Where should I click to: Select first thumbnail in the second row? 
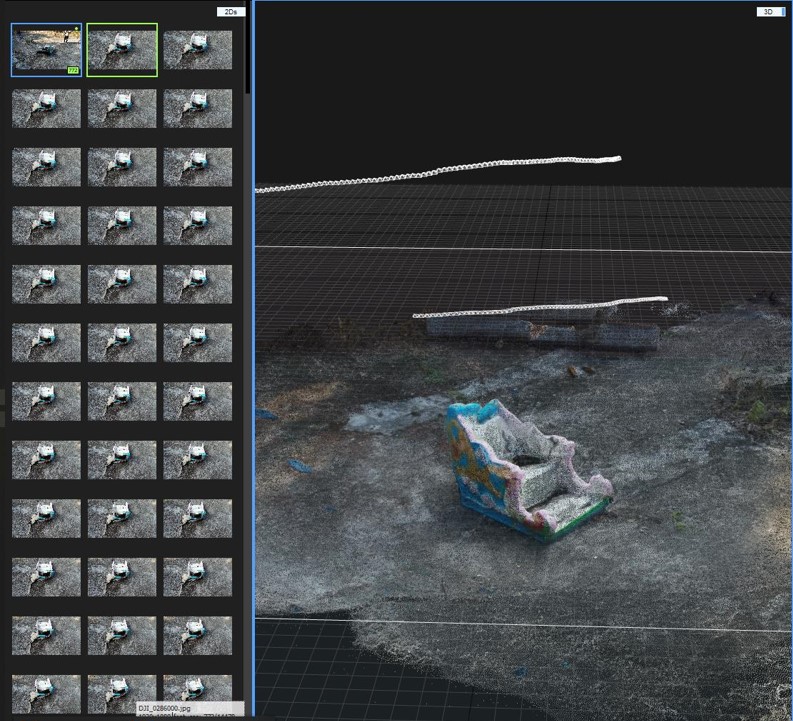coord(46,108)
